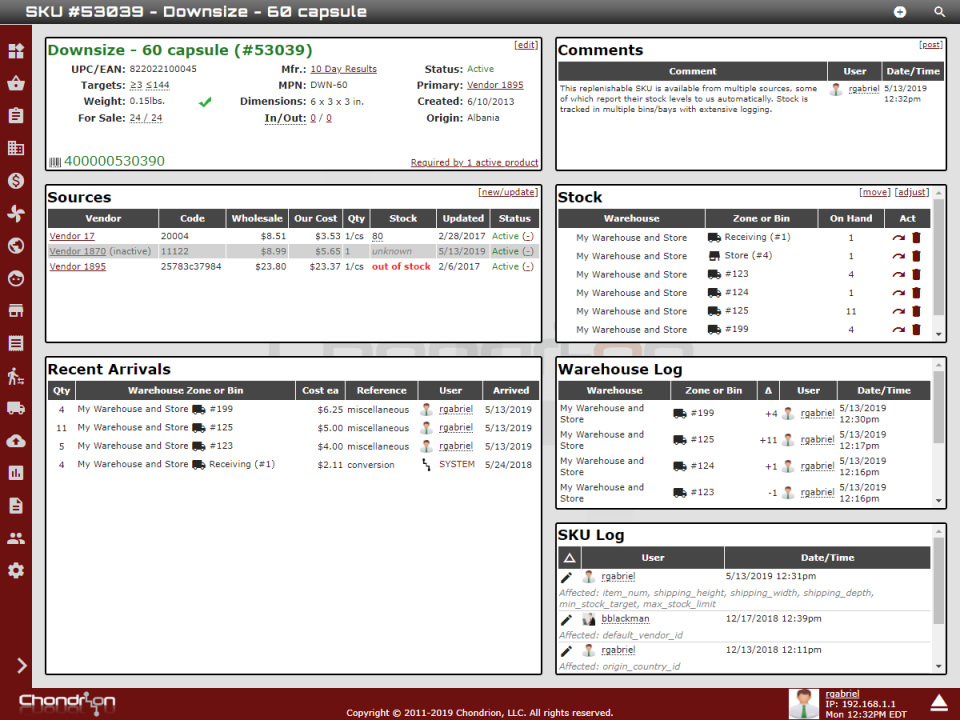The width and height of the screenshot is (960, 720).
Task: Open the shopping basket icon in sidebar
Action: [16, 83]
